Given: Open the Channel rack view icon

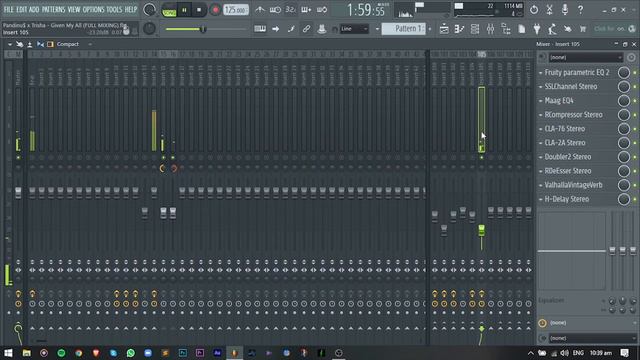Looking at the screenshot, I should coord(475,29).
